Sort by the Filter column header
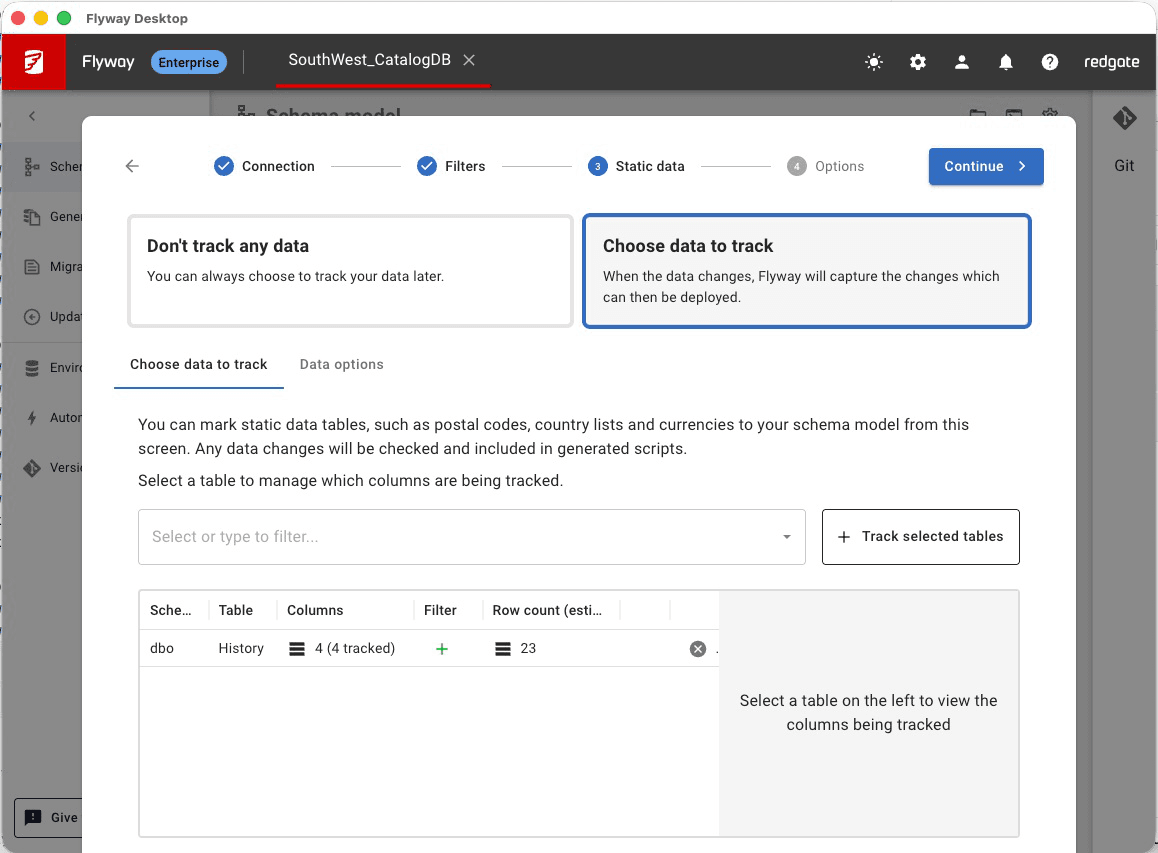Screen dimensions: 1158x853 440,610
